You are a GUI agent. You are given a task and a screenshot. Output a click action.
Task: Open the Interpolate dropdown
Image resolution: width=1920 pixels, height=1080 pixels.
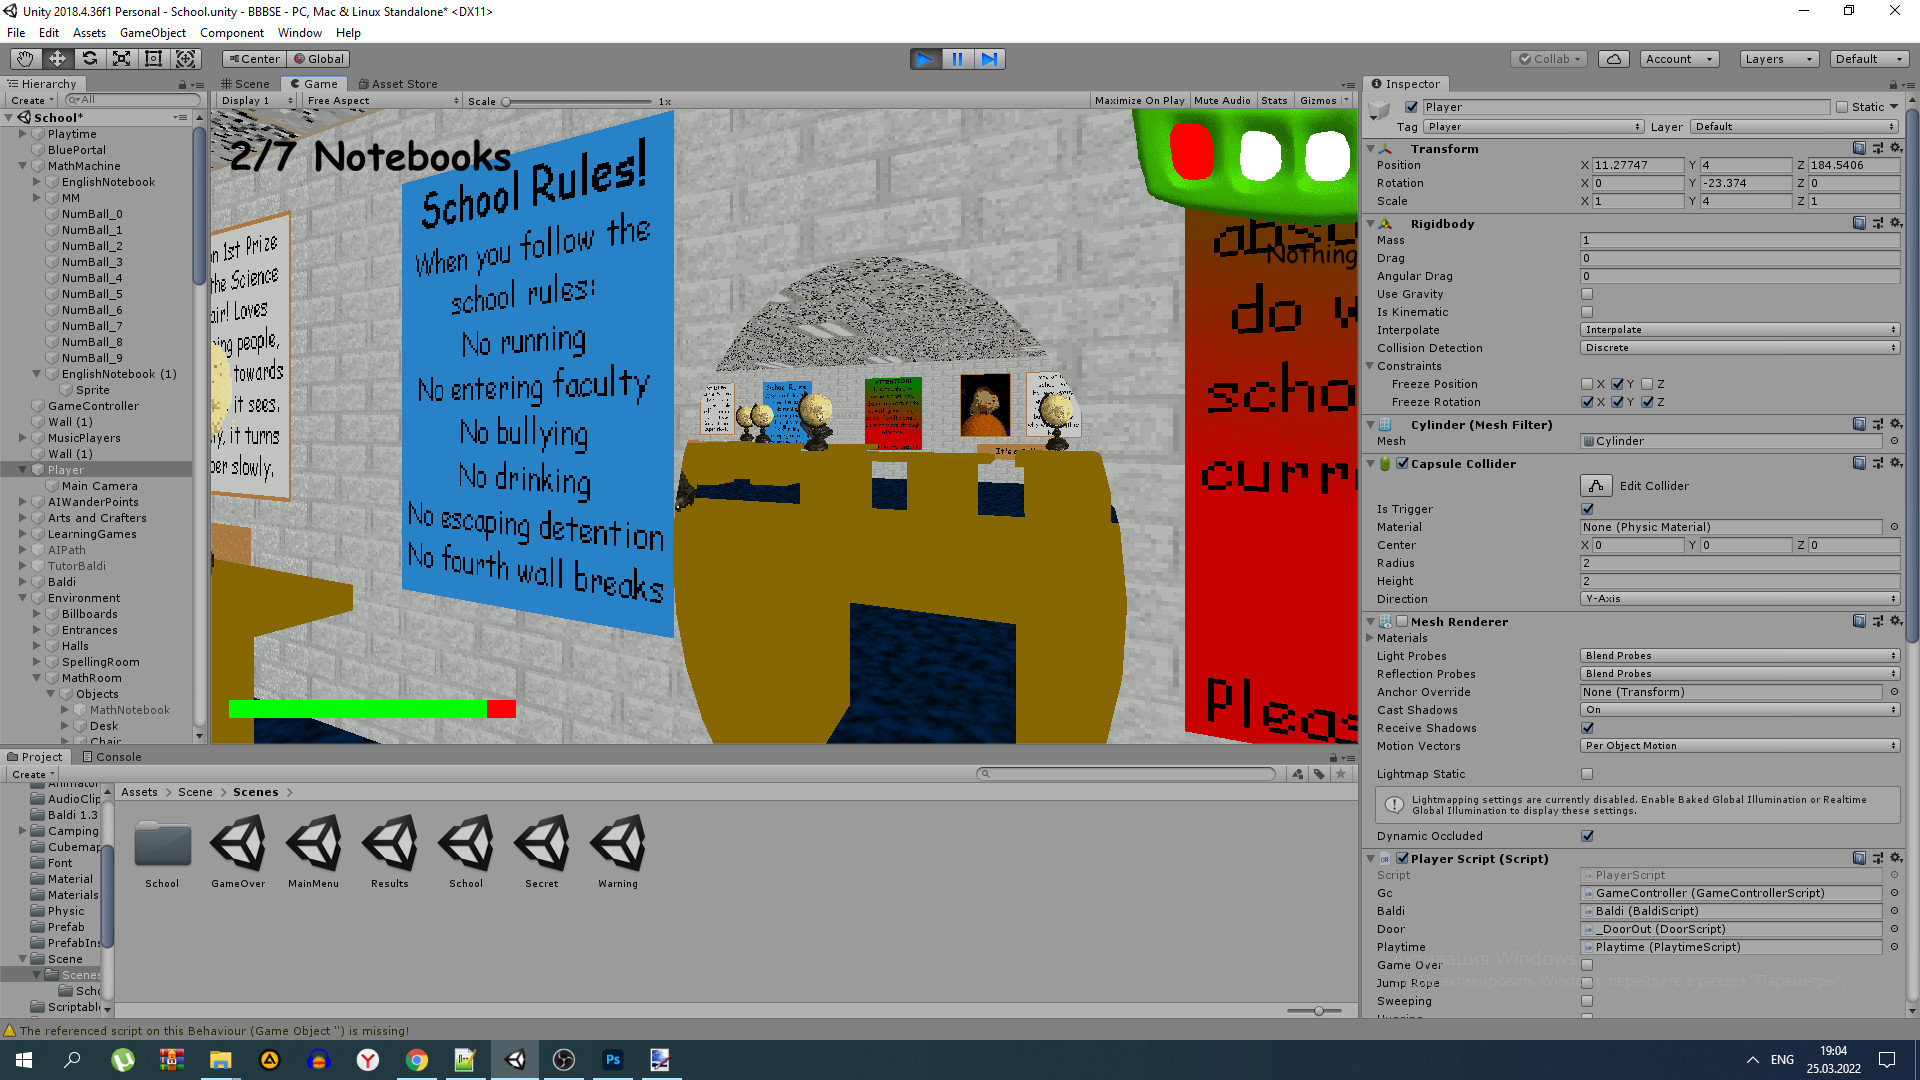point(1740,330)
